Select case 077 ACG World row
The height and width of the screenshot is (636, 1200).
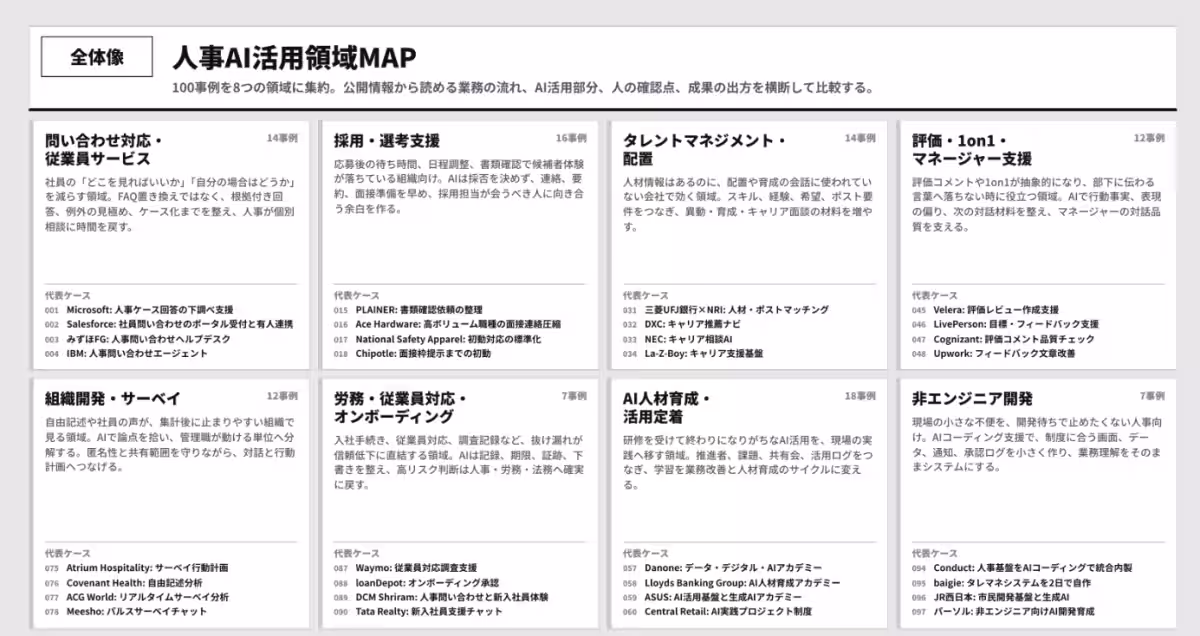coord(137,597)
